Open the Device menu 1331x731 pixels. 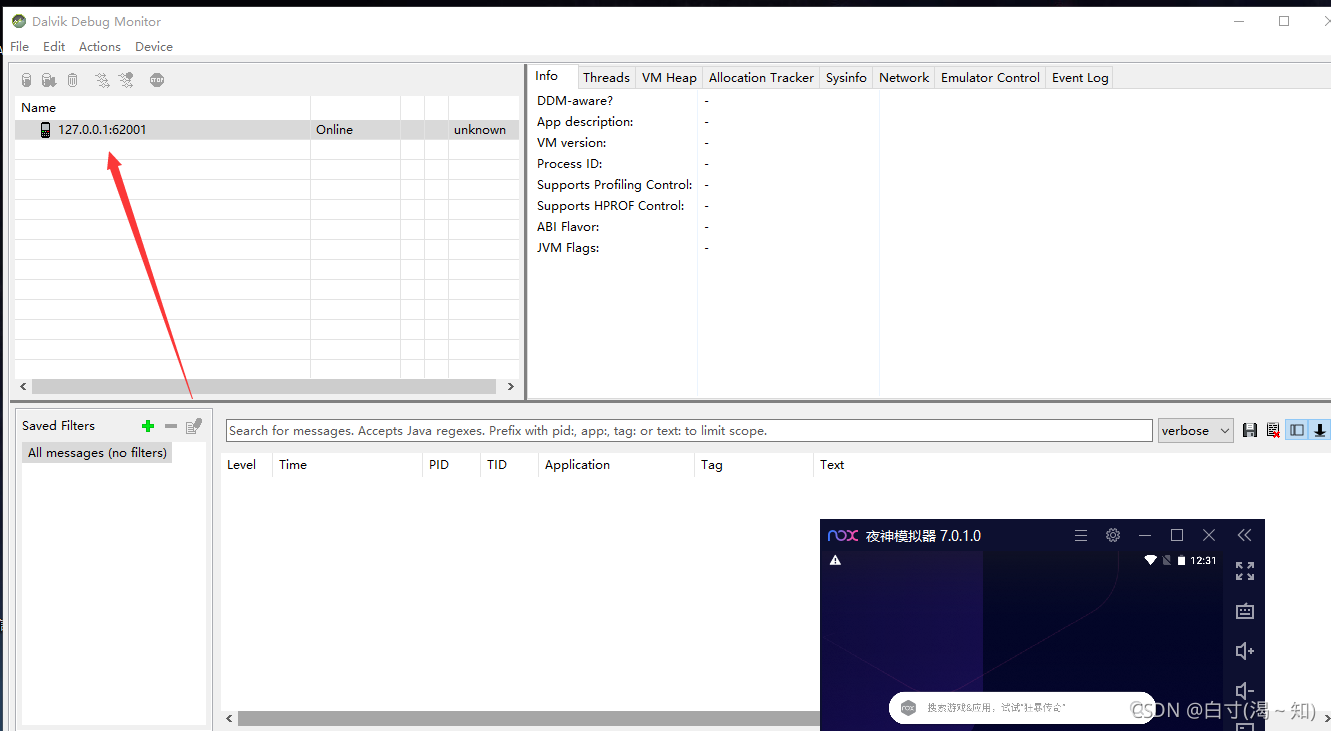click(153, 46)
